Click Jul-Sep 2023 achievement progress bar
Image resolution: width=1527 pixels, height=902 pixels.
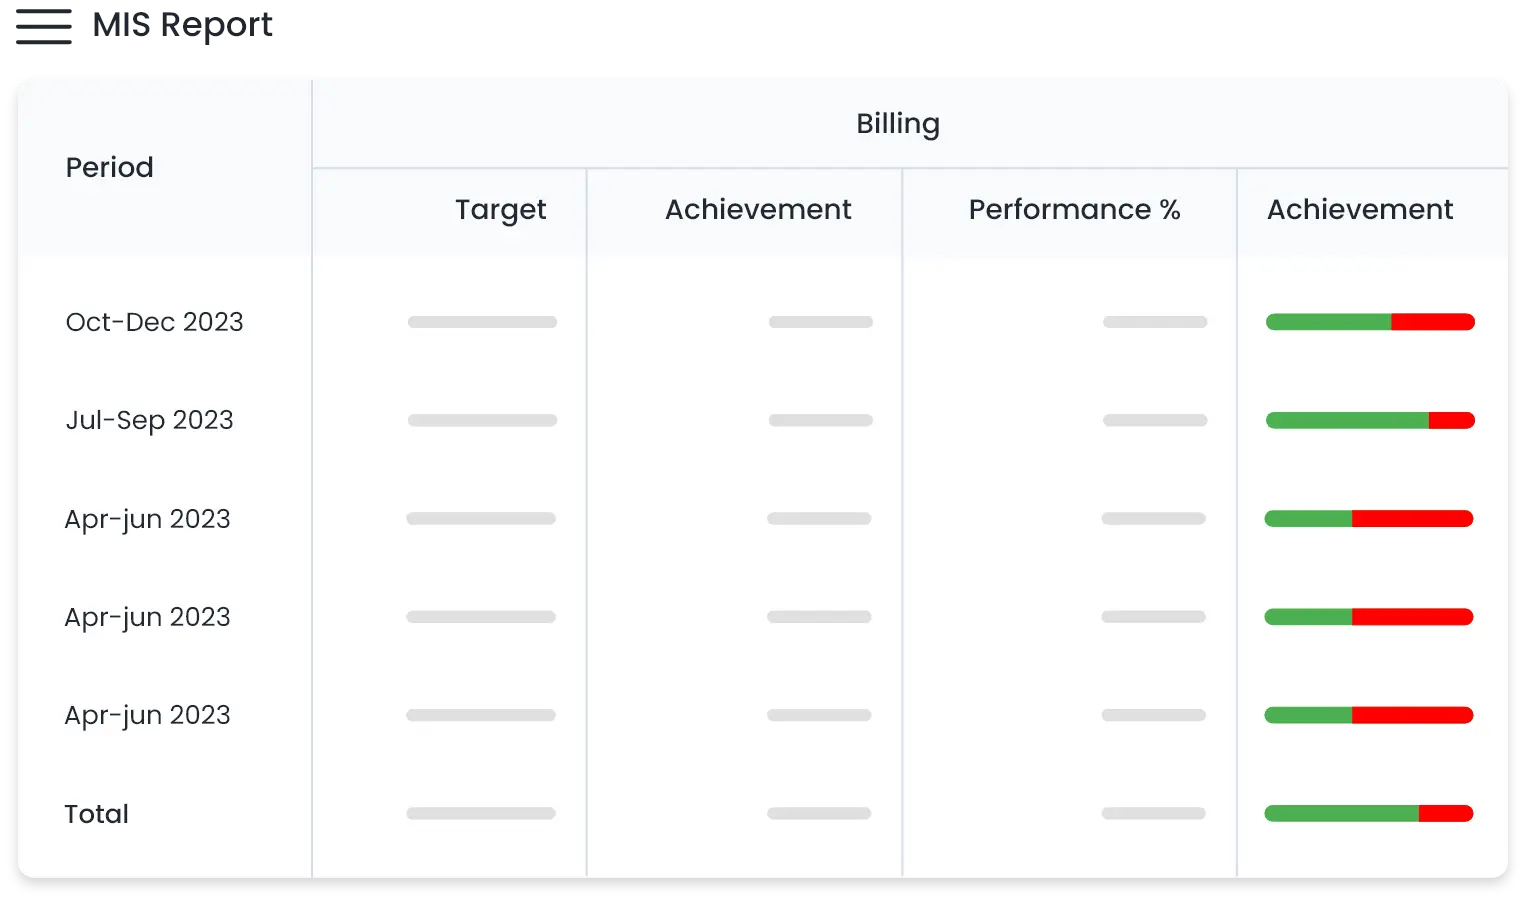[1370, 420]
